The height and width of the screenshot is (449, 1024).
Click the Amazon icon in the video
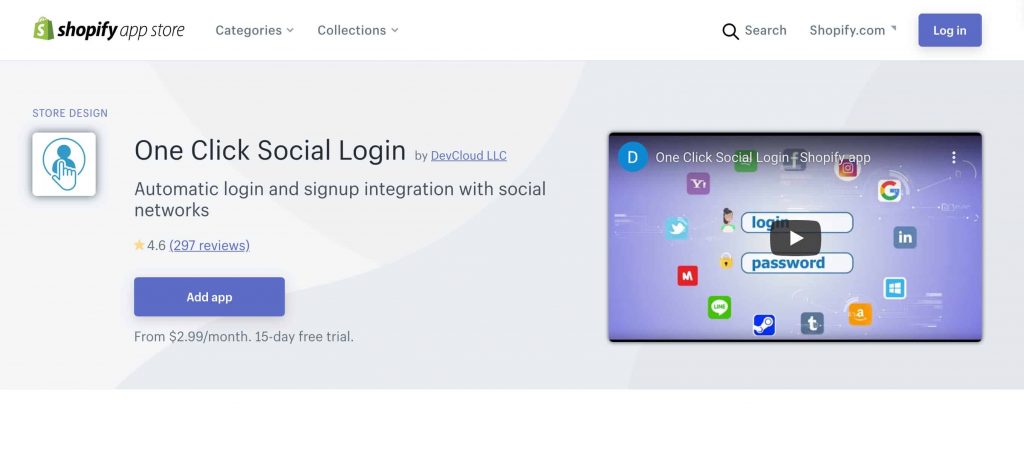click(860, 314)
